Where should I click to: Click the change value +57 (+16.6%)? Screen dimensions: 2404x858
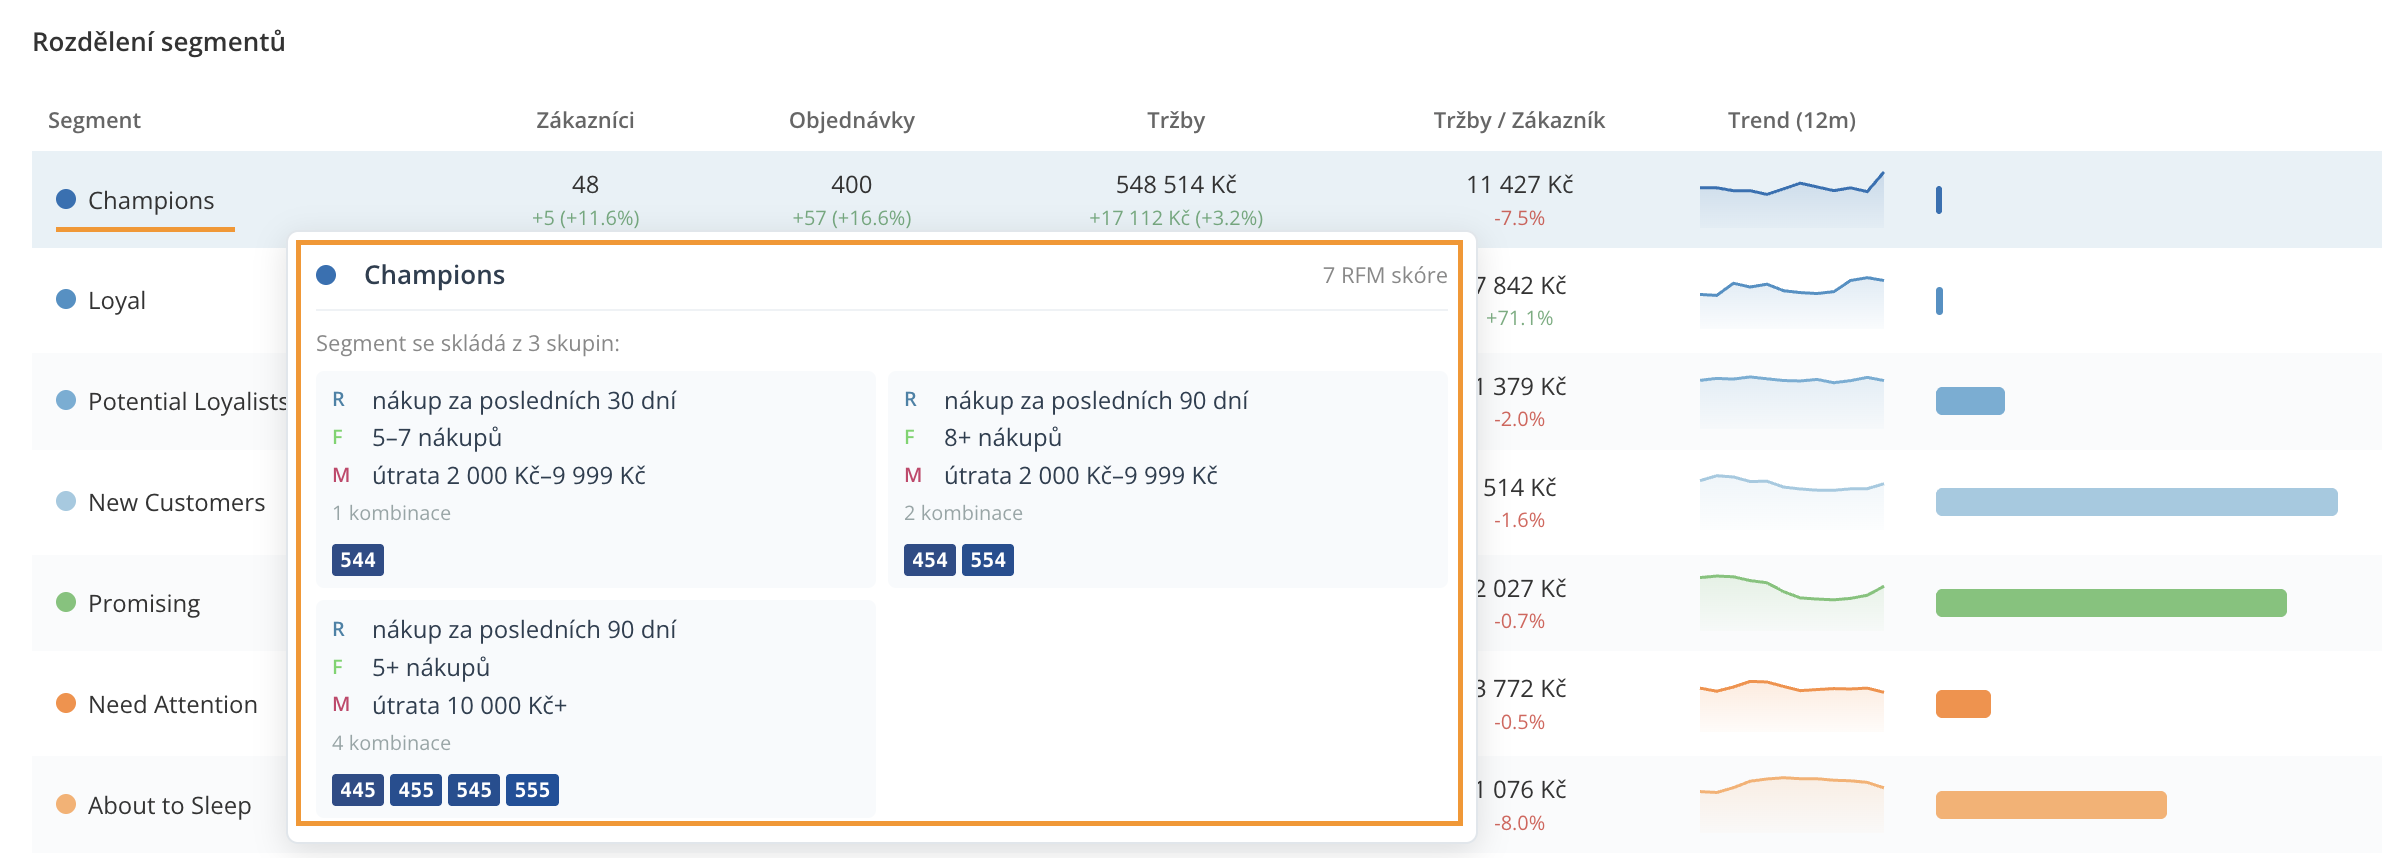(x=852, y=218)
